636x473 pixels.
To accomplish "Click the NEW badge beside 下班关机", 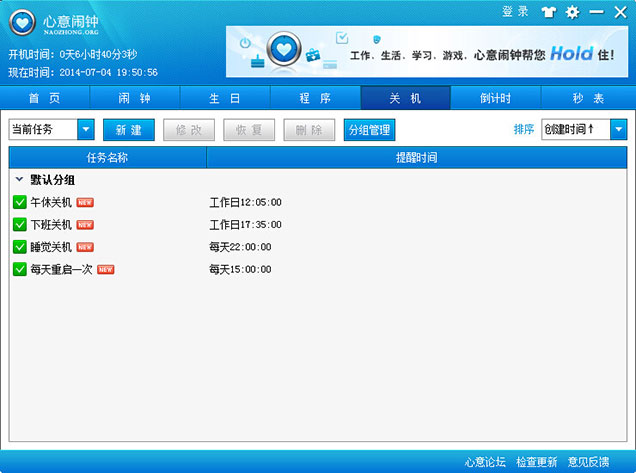I will click(x=85, y=225).
